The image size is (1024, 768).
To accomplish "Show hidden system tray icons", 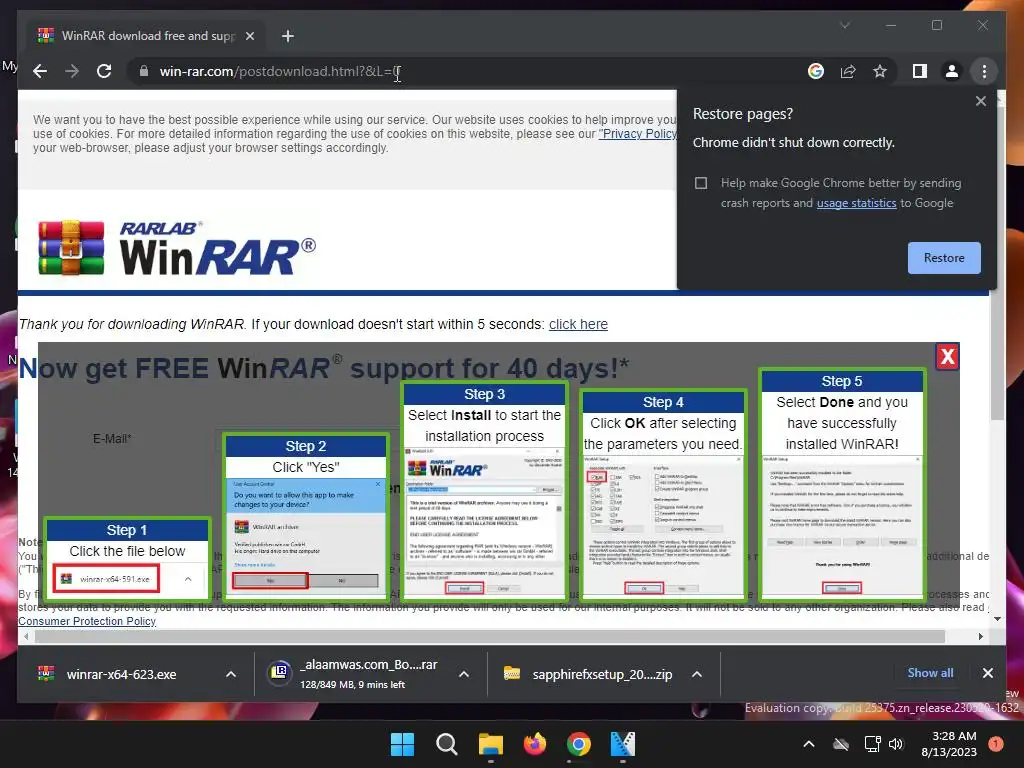I will click(808, 744).
